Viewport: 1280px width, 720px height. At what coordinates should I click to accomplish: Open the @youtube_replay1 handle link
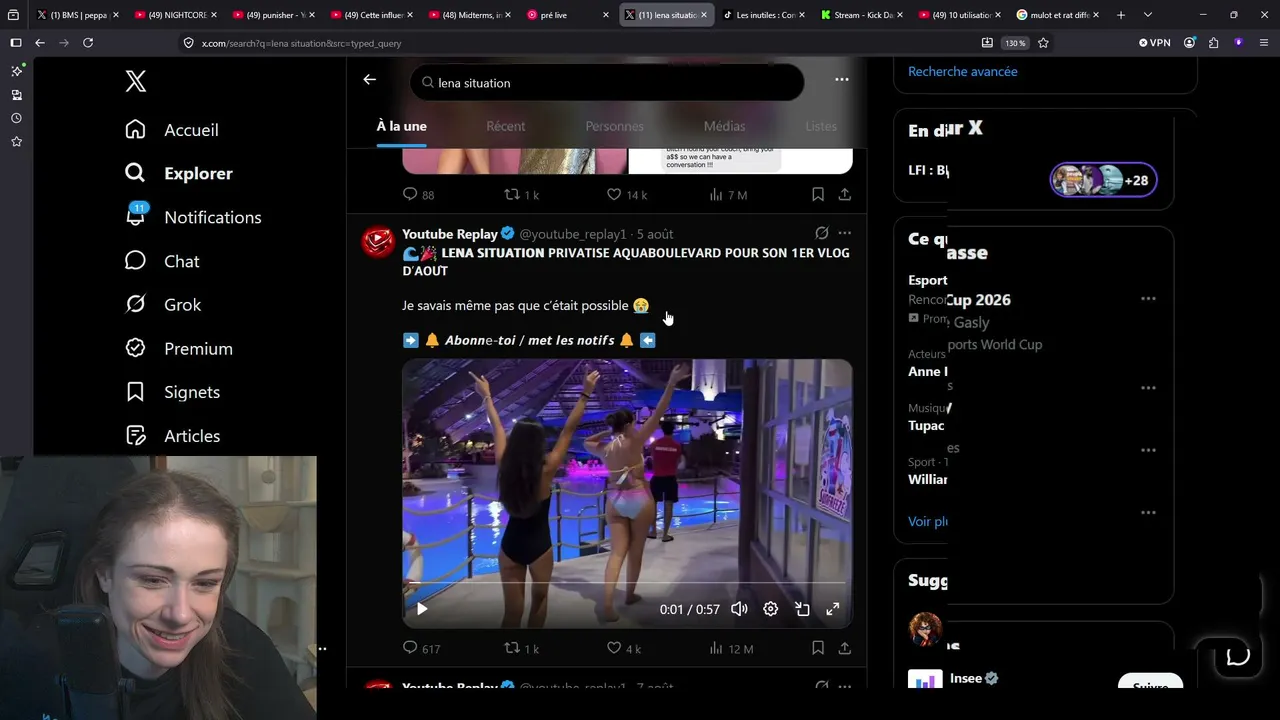(x=573, y=234)
